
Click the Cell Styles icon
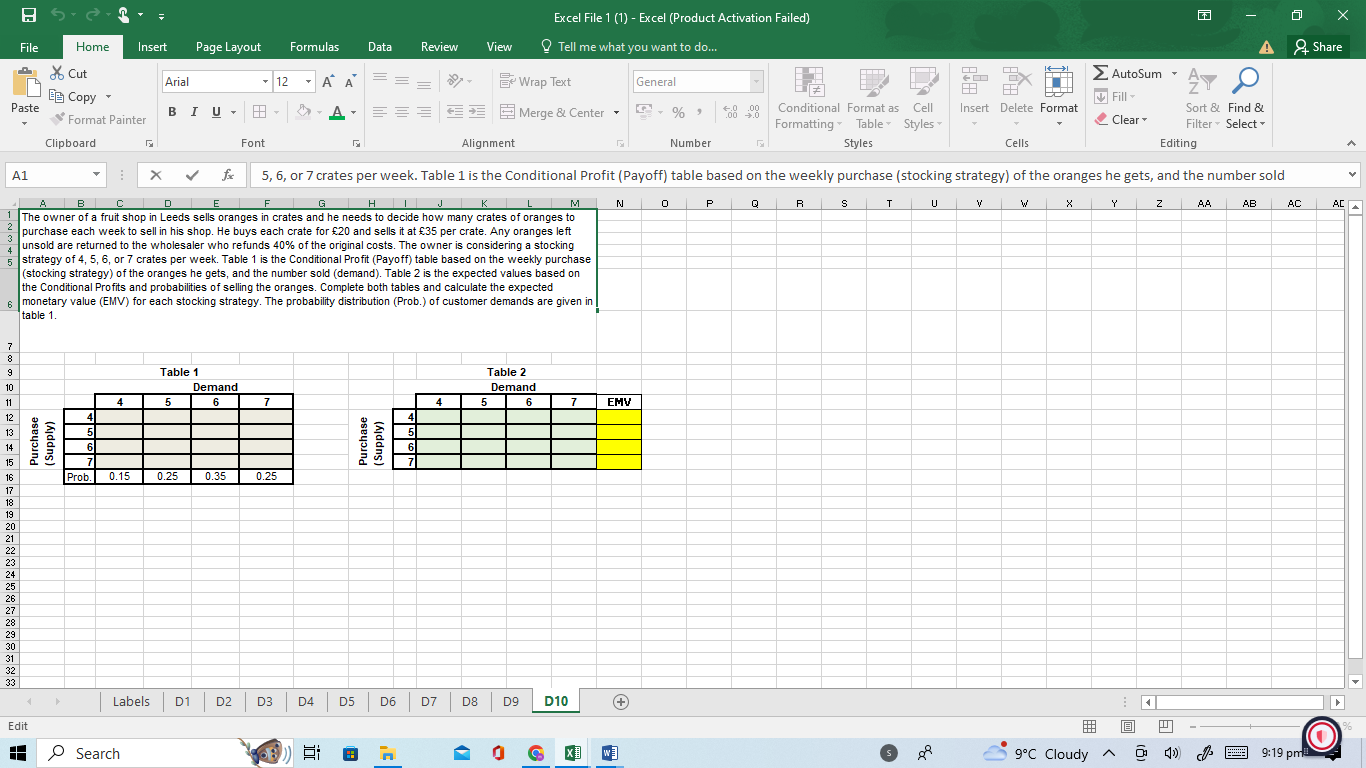[x=923, y=84]
